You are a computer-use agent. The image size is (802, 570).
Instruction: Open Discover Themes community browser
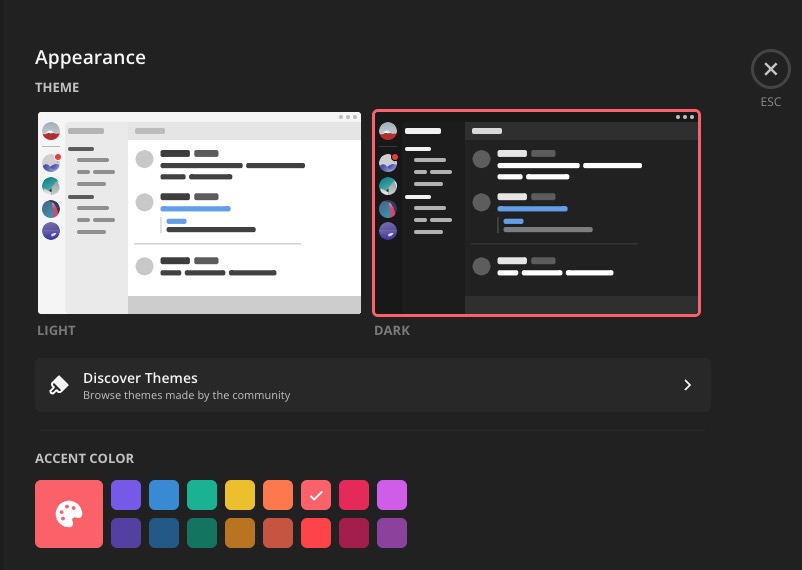[x=372, y=385]
